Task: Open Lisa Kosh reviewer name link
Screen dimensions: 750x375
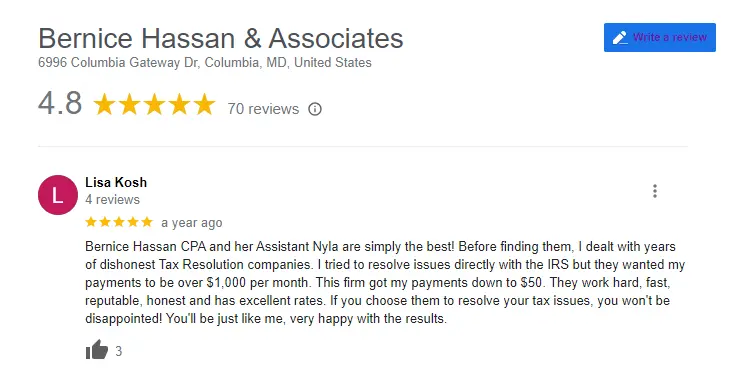Action: pyautogui.click(x=116, y=182)
